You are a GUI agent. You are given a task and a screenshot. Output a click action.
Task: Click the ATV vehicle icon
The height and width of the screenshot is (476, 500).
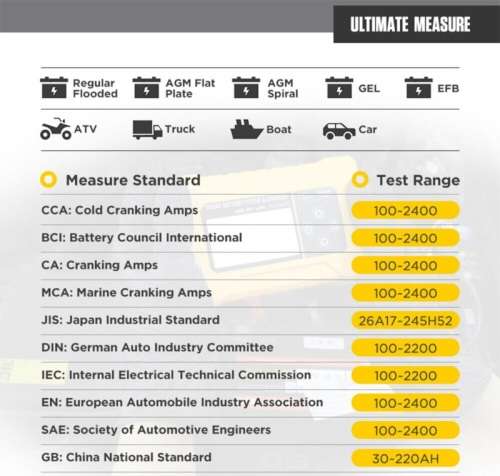coord(56,129)
